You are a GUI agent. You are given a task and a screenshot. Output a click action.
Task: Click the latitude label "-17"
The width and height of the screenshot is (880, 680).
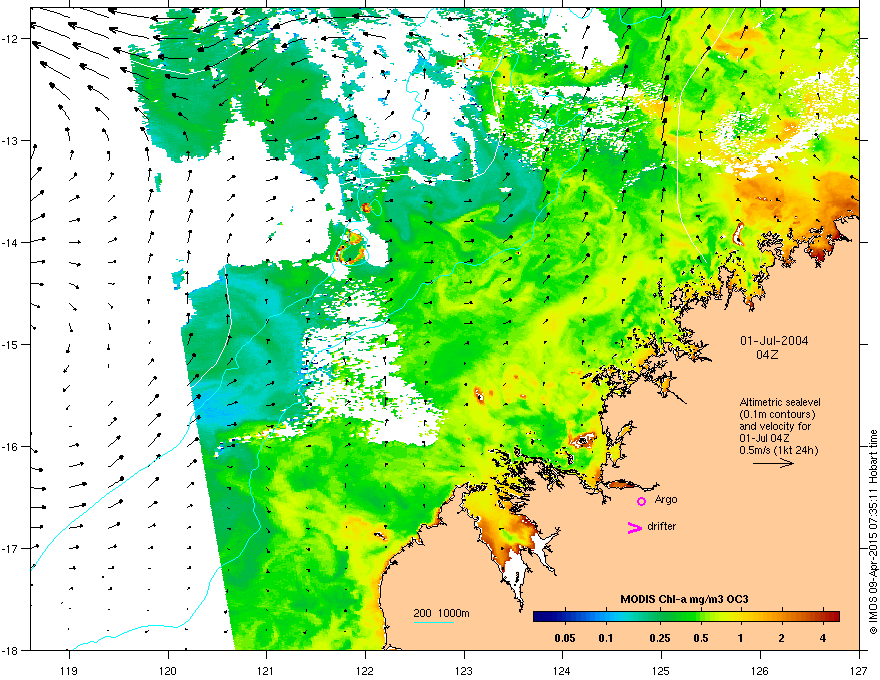(11, 548)
